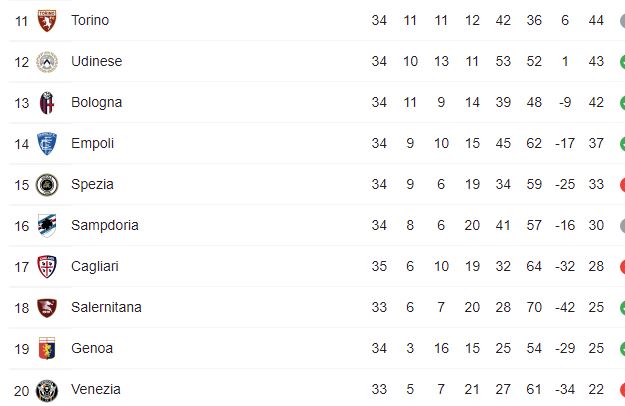Click the Genoa team name

[92, 348]
